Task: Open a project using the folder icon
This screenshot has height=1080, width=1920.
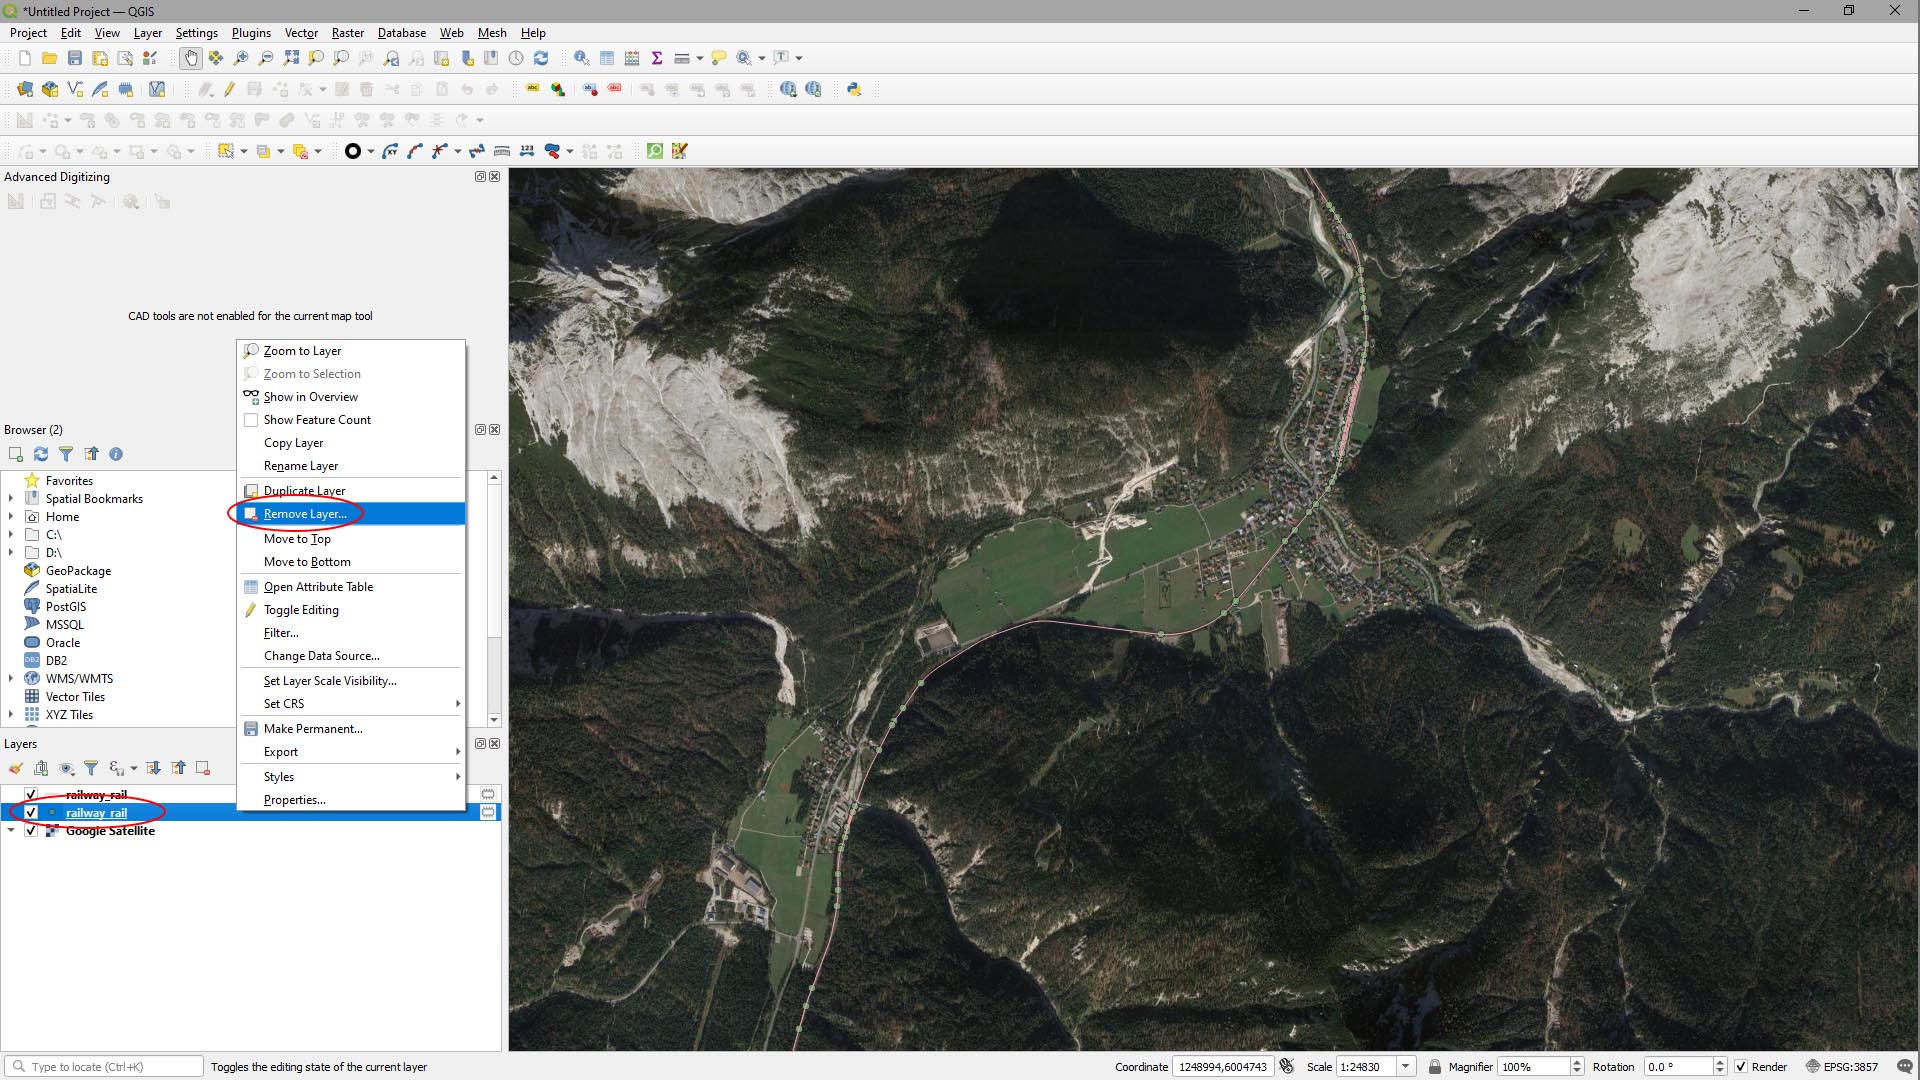Action: point(49,58)
